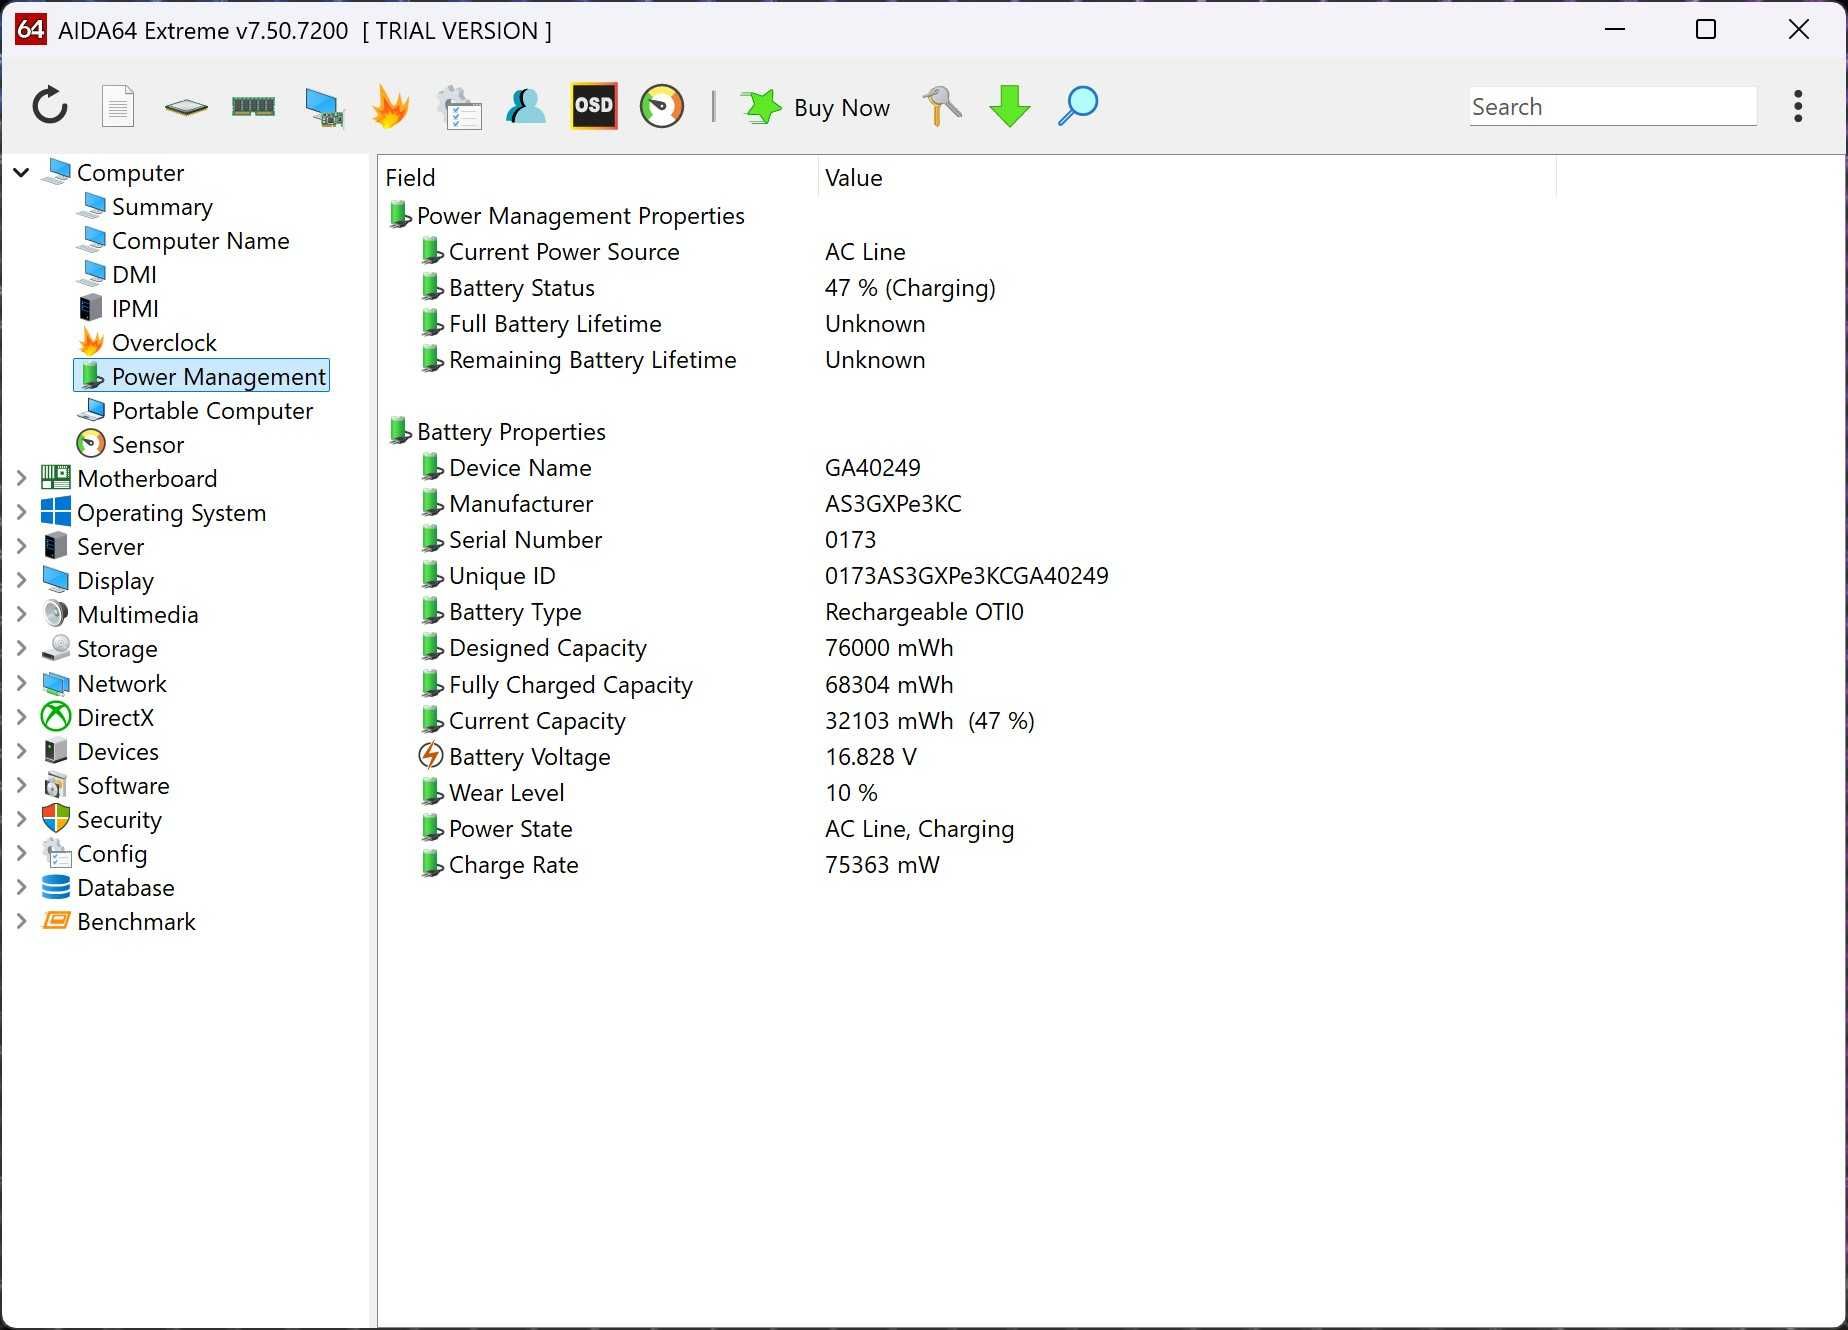
Task: Click the Database tree icon
Action: pyautogui.click(x=56, y=887)
